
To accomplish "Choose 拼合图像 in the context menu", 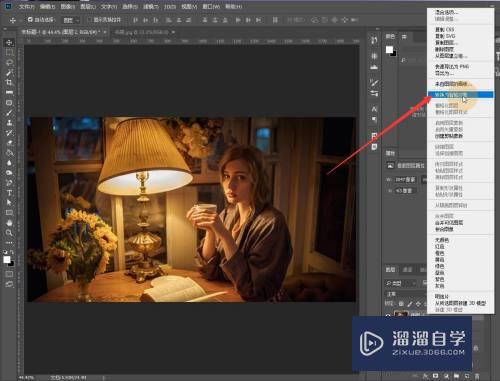I will tap(444, 229).
